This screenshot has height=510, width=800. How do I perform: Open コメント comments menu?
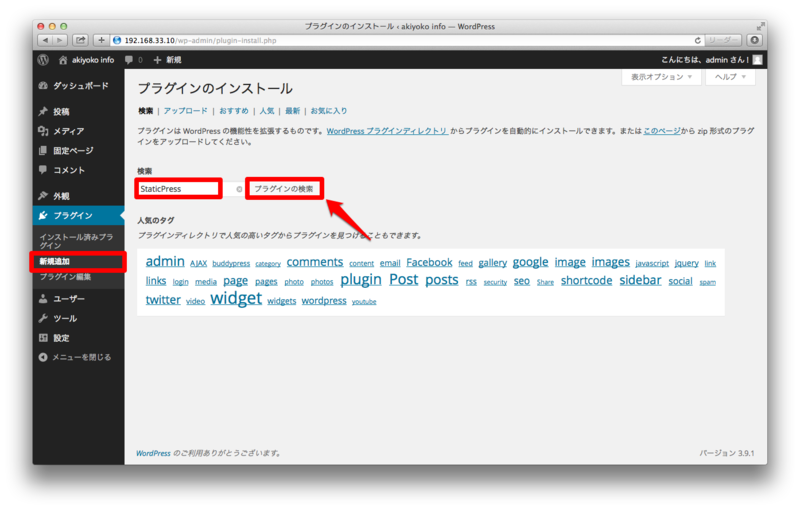click(79, 170)
